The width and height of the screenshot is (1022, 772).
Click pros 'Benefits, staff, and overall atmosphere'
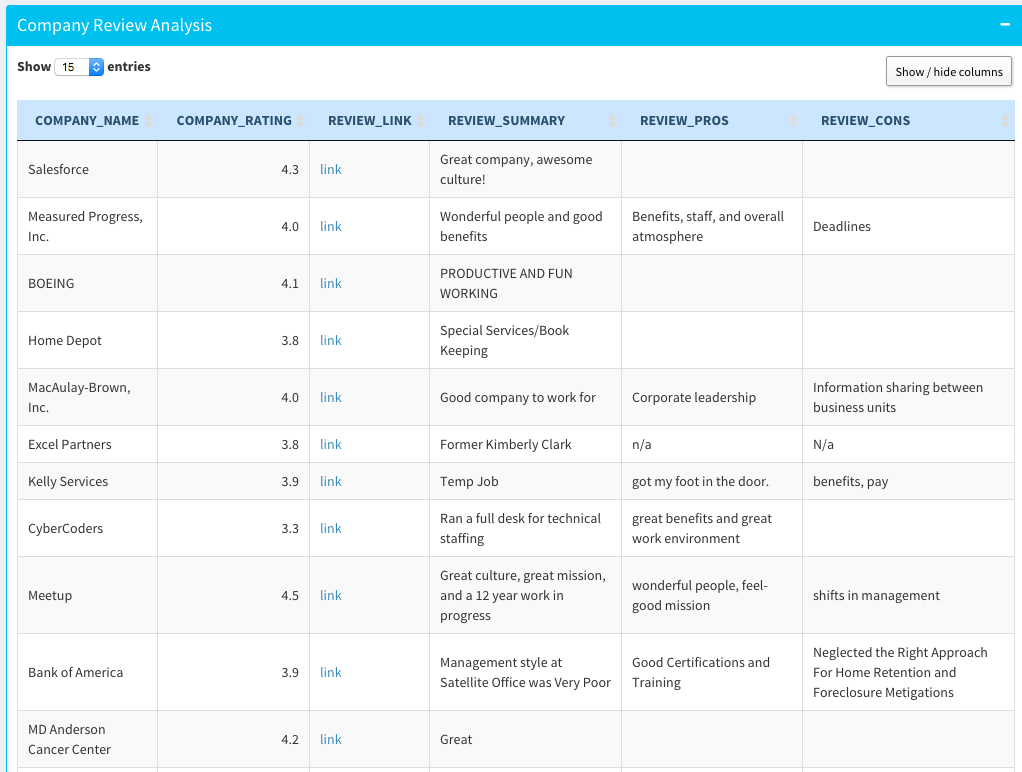[x=708, y=226]
